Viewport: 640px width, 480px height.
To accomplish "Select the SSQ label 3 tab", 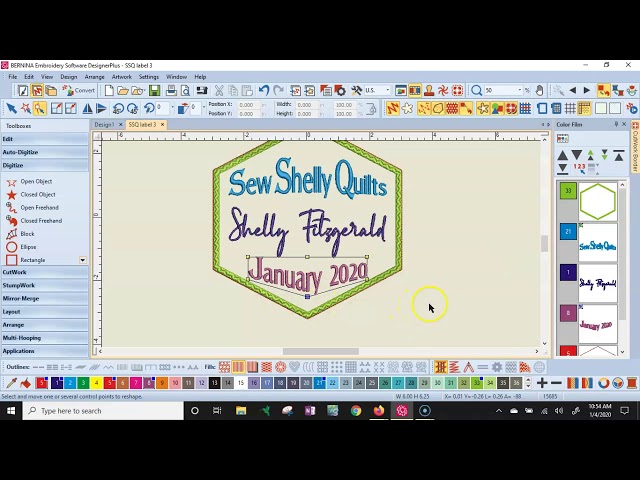I will coord(142,124).
